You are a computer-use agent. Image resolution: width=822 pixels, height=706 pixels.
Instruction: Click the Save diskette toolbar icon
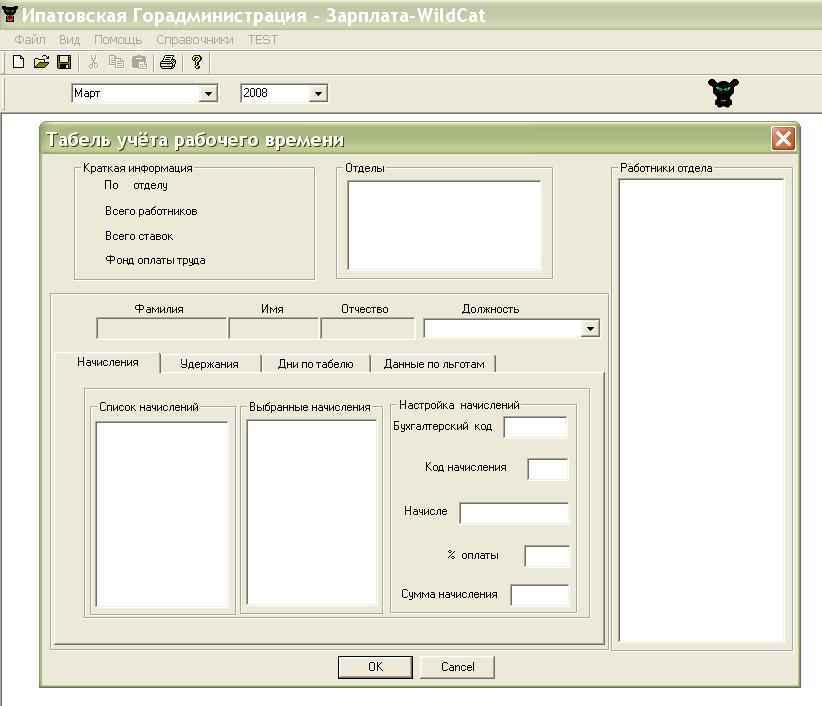[63, 62]
